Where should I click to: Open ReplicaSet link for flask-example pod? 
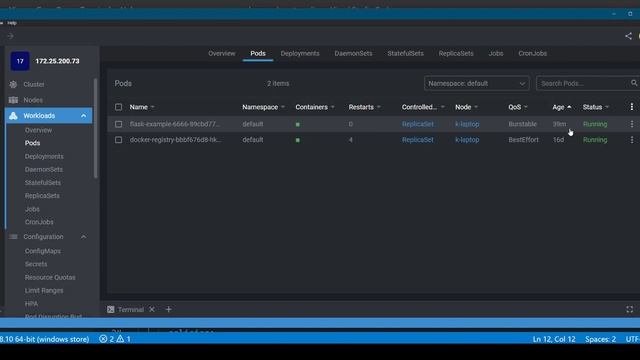point(418,124)
